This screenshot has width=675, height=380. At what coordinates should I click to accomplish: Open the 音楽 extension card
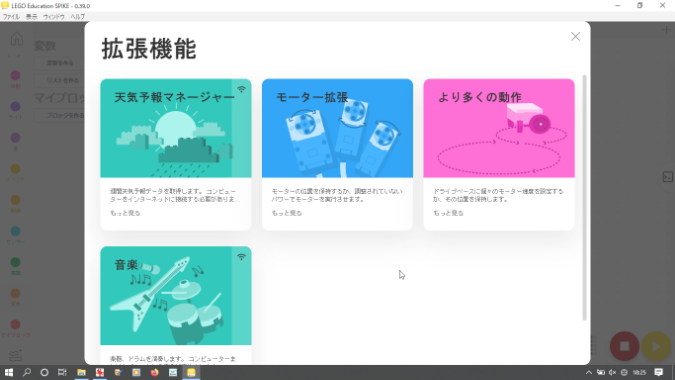click(x=176, y=305)
